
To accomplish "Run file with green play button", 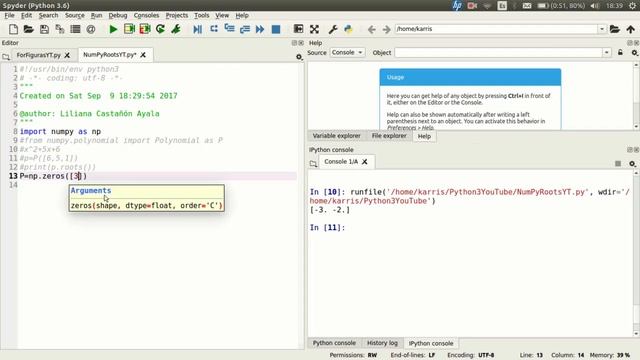I will point(113,29).
